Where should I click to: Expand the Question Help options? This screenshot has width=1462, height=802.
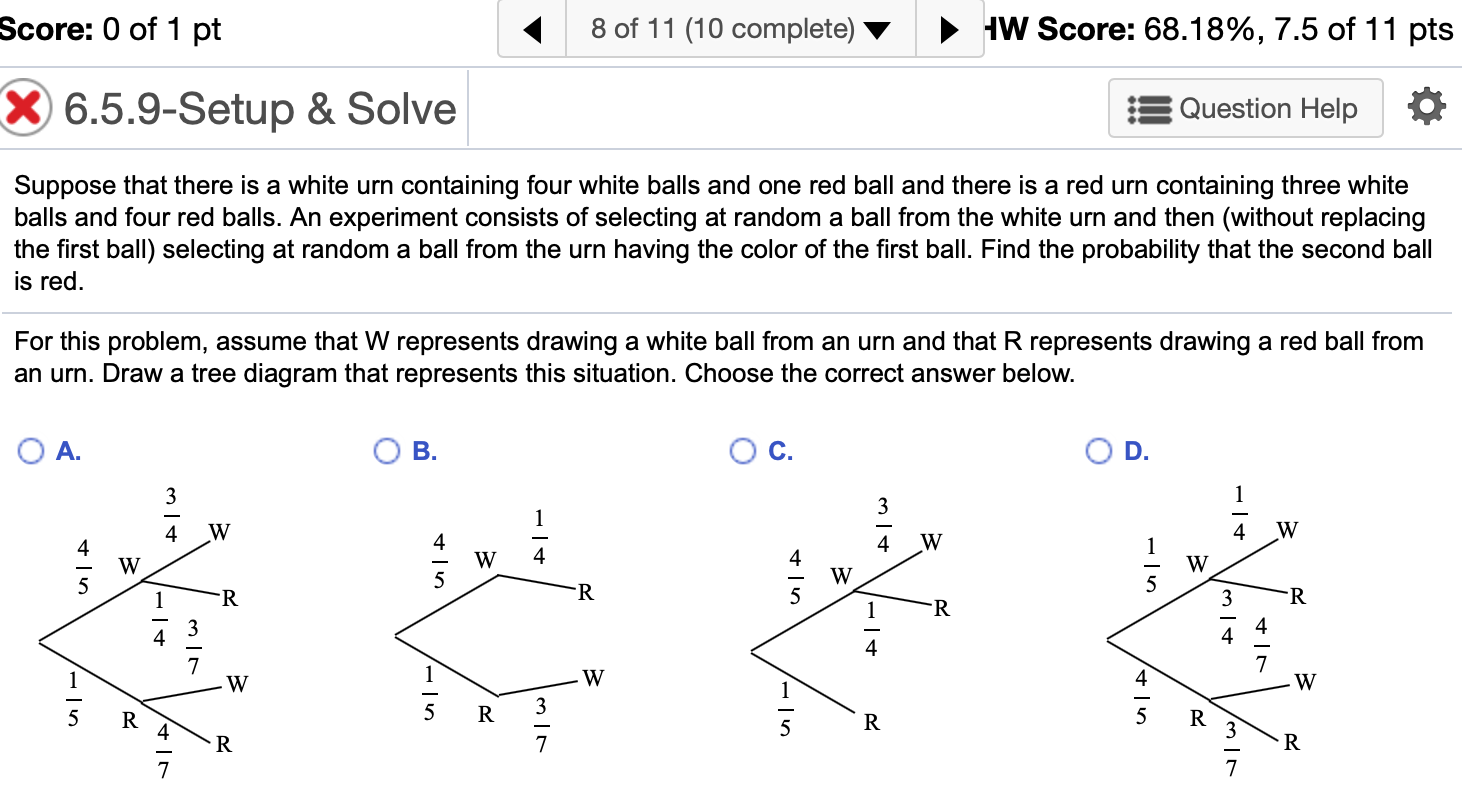(x=1245, y=108)
